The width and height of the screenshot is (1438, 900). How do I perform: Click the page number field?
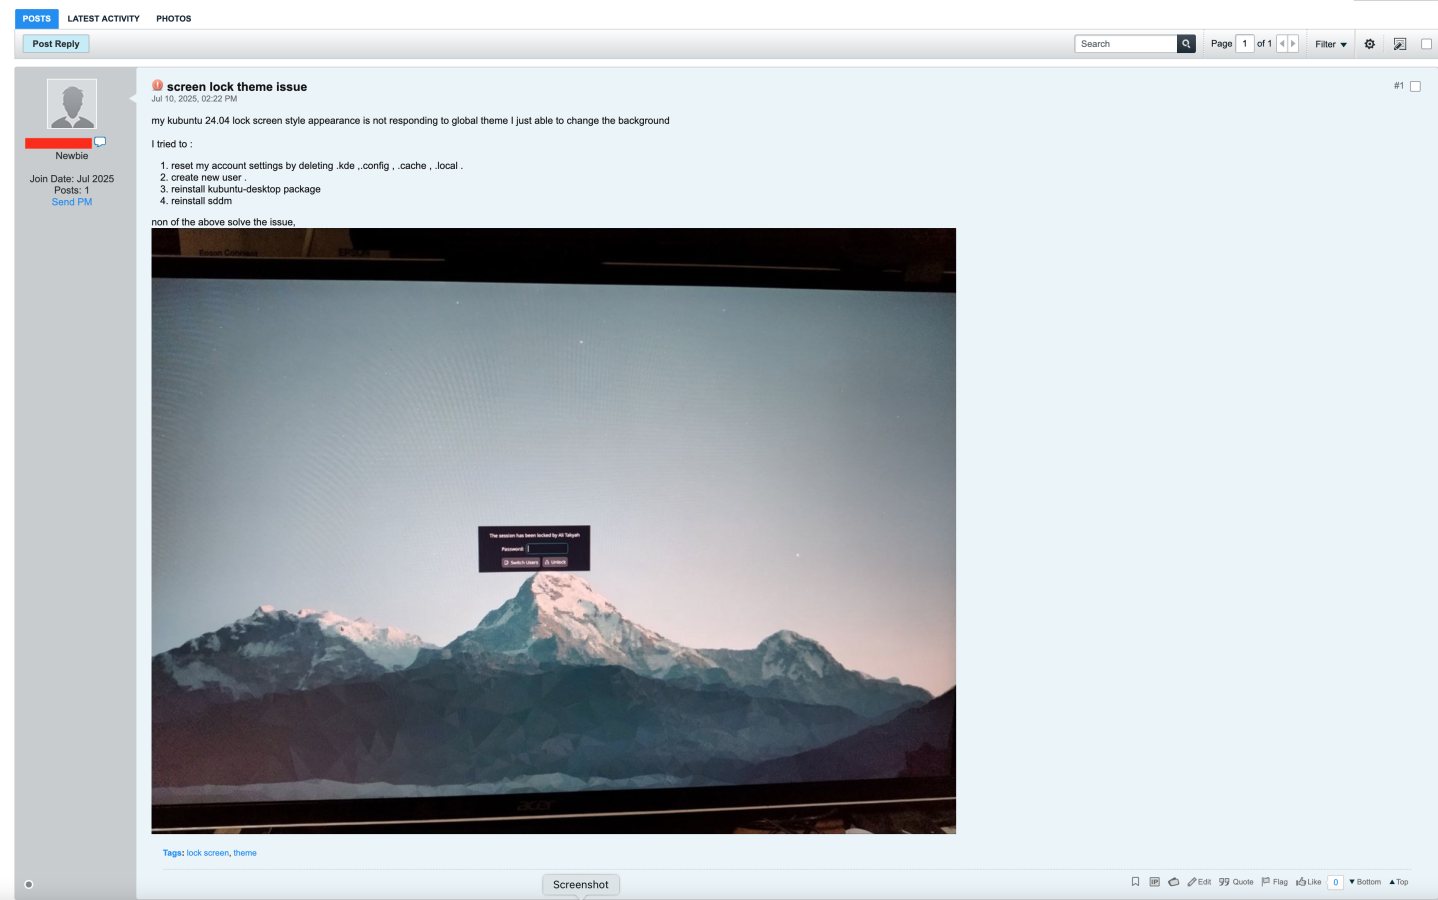tap(1245, 44)
